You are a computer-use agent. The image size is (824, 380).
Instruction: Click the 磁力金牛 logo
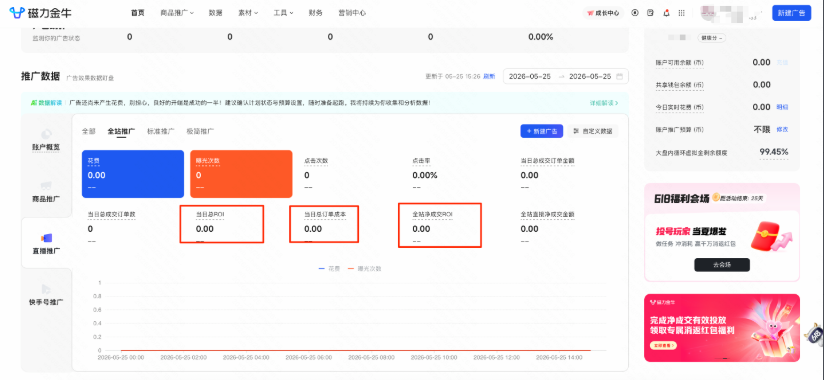click(41, 13)
